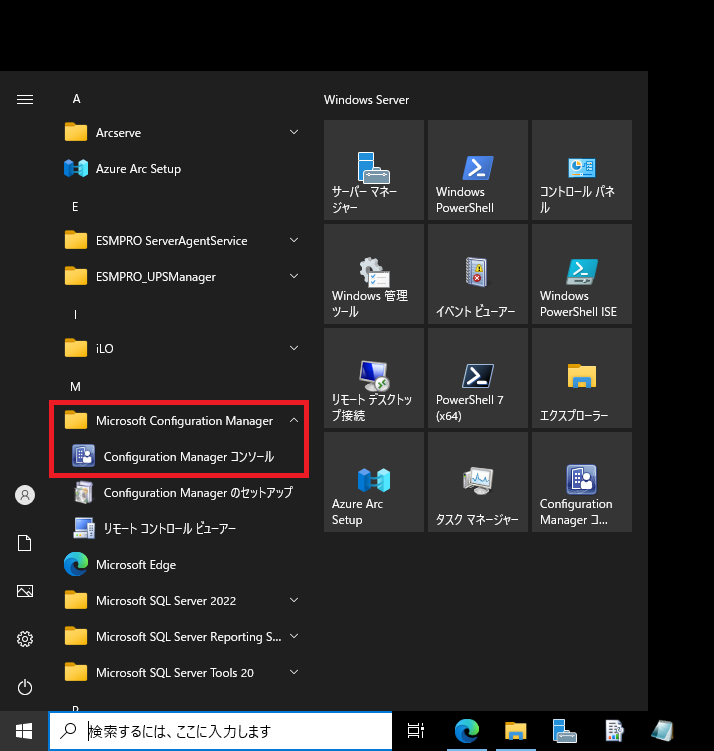Open the Control Panel tile
The image size is (714, 751).
click(580, 170)
